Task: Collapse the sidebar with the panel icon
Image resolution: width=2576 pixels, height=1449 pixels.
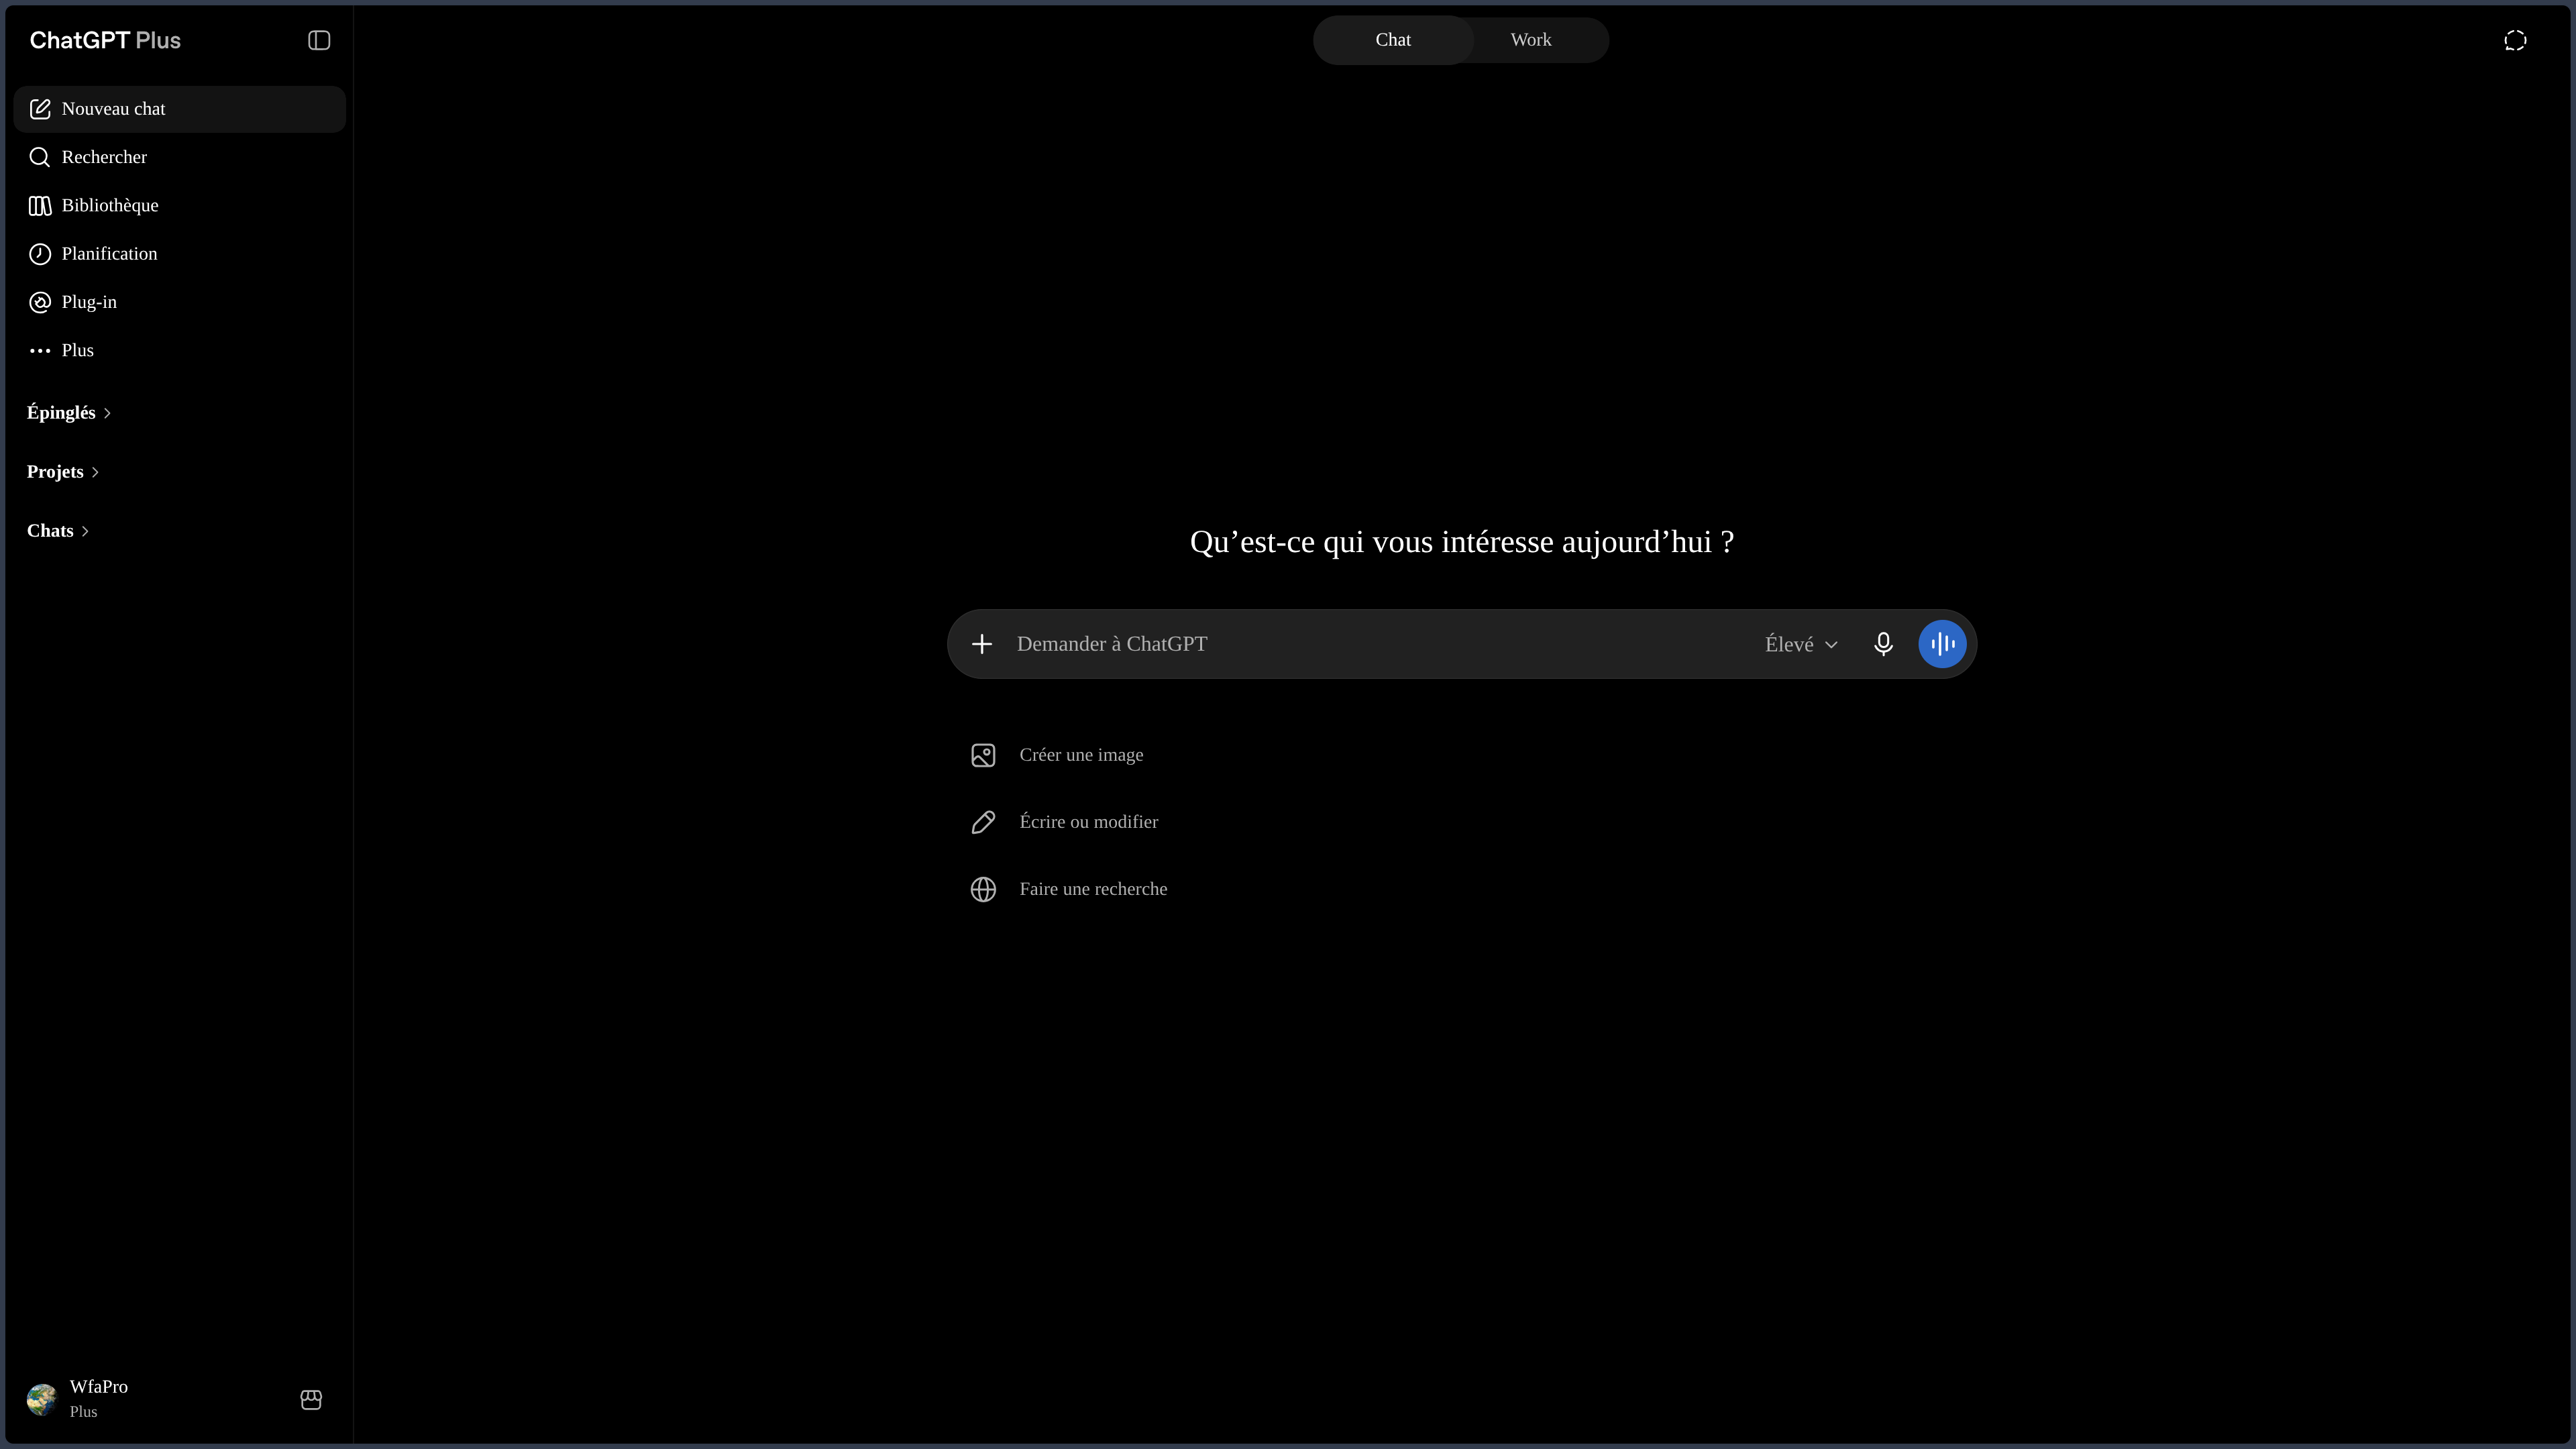Action: (319, 40)
